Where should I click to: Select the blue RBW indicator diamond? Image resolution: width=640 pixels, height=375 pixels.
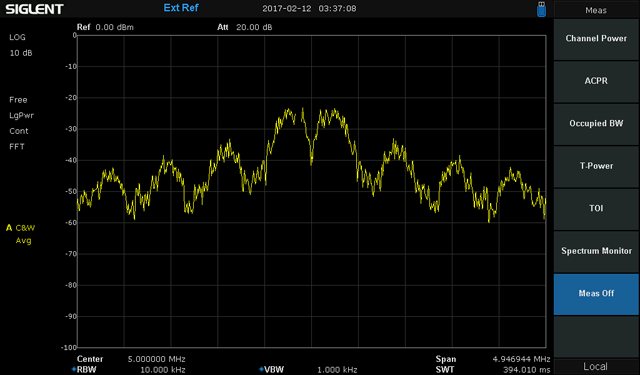[74, 369]
